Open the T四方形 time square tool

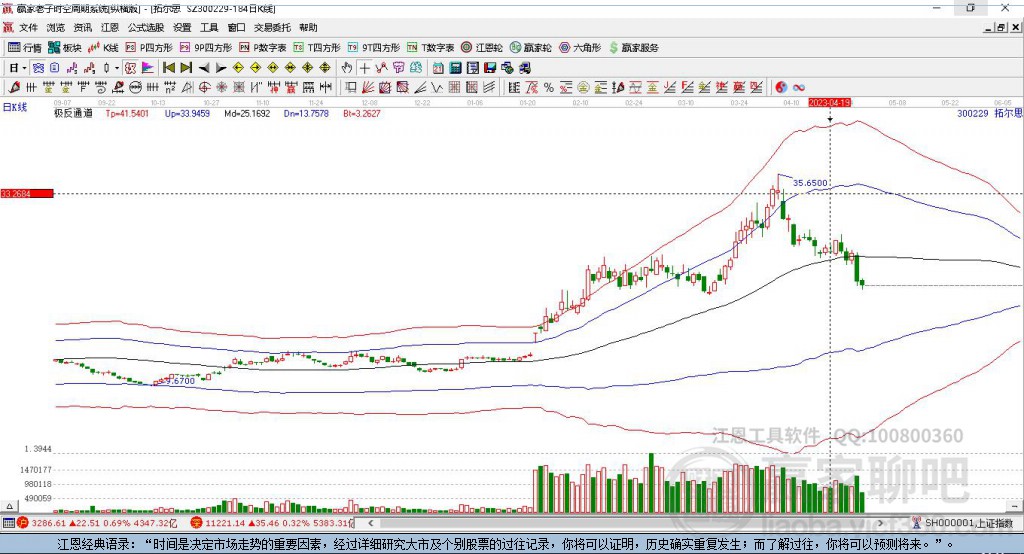point(317,48)
